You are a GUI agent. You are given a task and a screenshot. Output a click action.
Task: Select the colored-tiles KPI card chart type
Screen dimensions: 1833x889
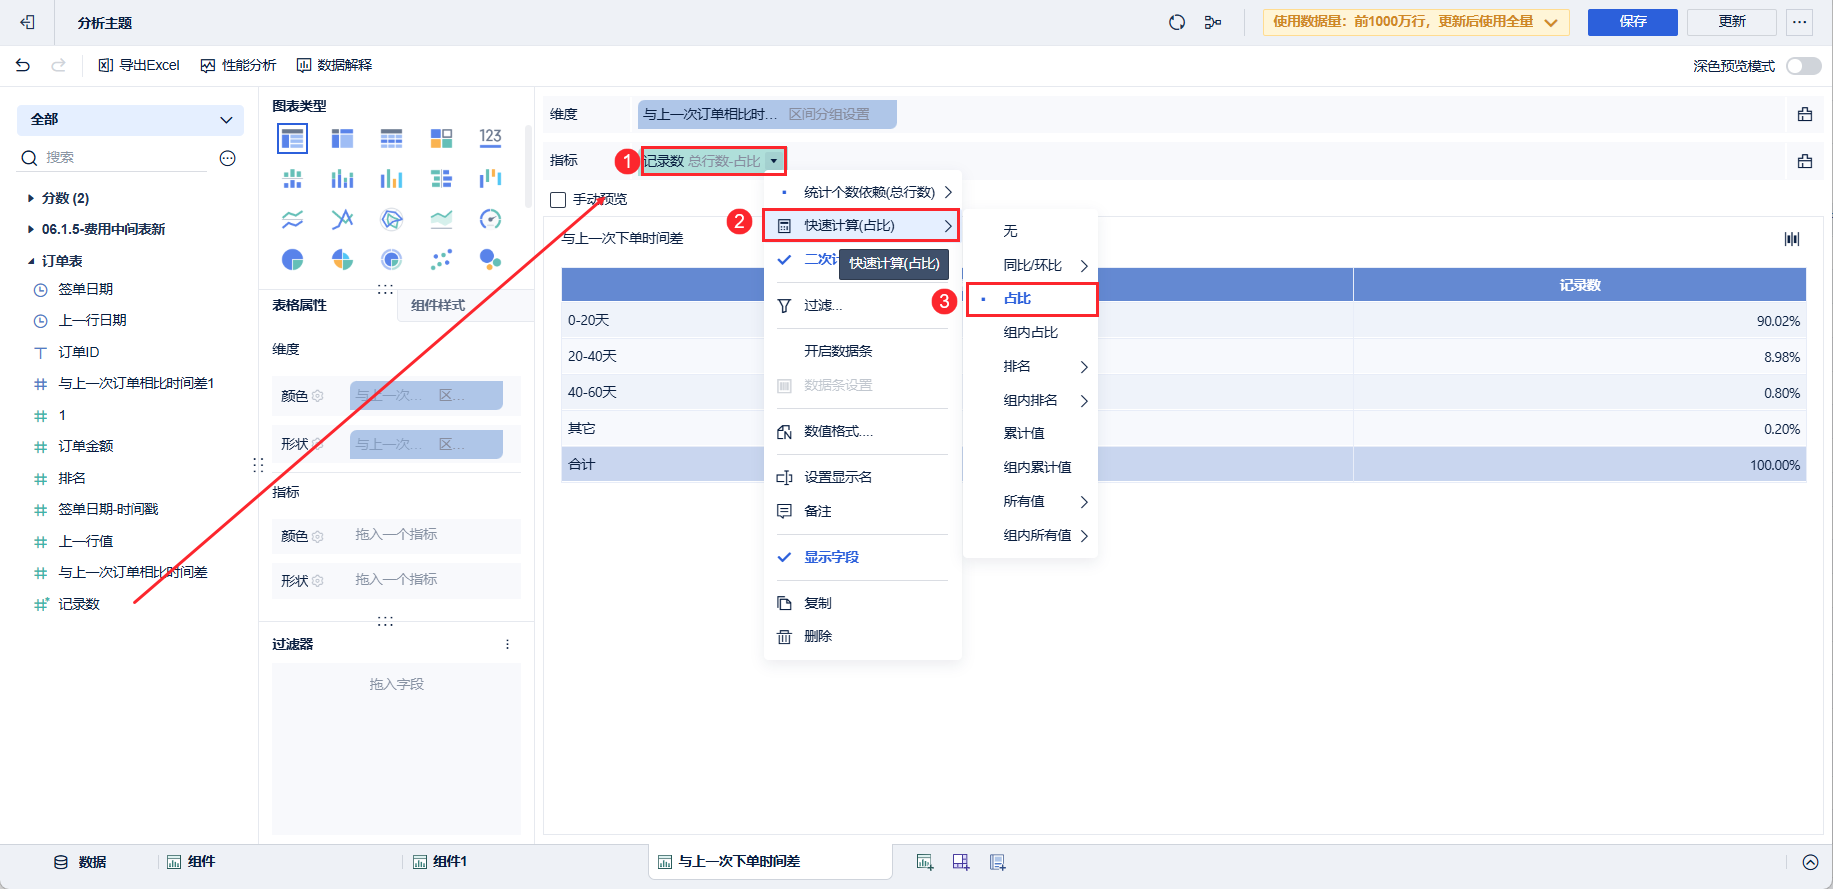(441, 138)
